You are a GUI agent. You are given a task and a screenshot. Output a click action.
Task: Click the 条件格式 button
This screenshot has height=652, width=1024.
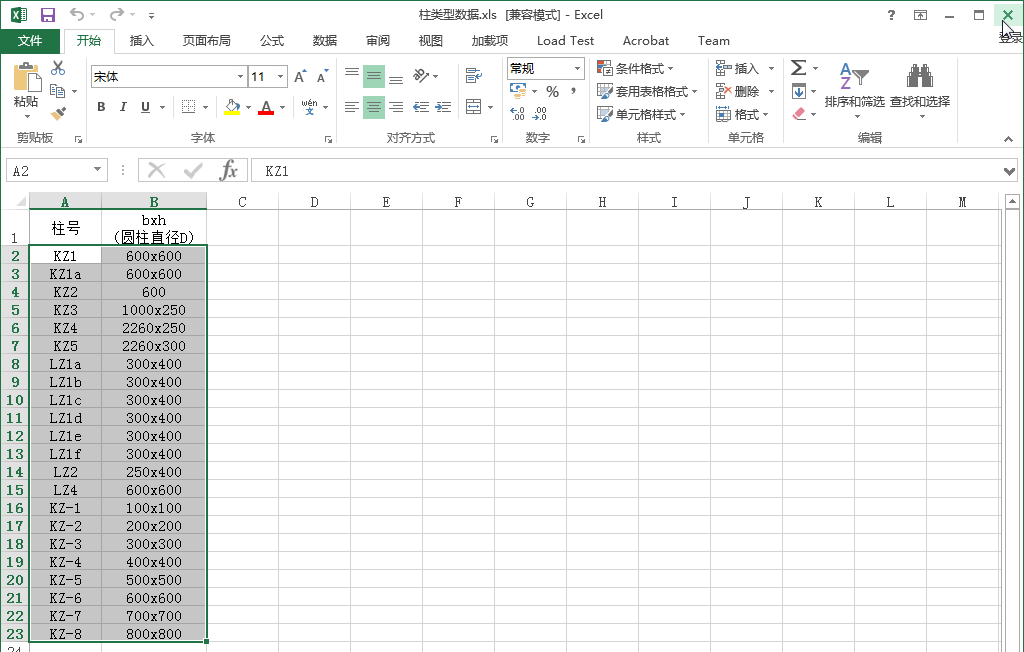635,68
